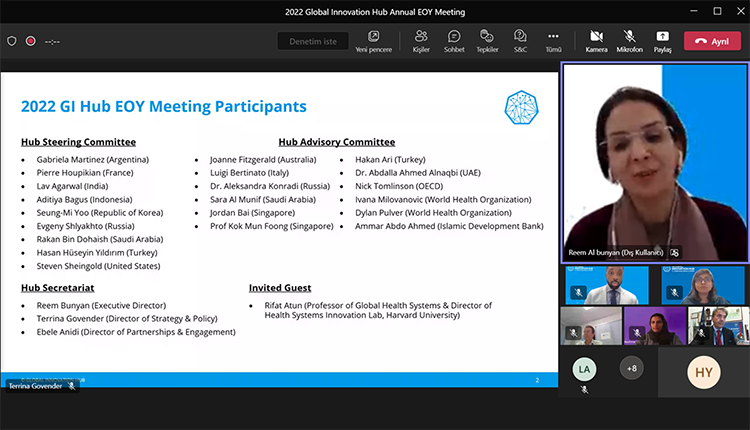Screen dimensions: 750x430
Task: Expand the Tümü more options menu
Action: pos(553,40)
